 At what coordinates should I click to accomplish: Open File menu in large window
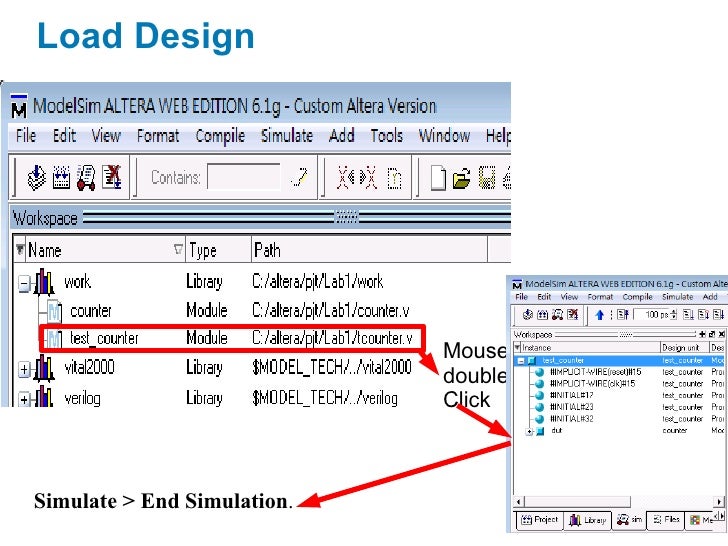coord(26,136)
